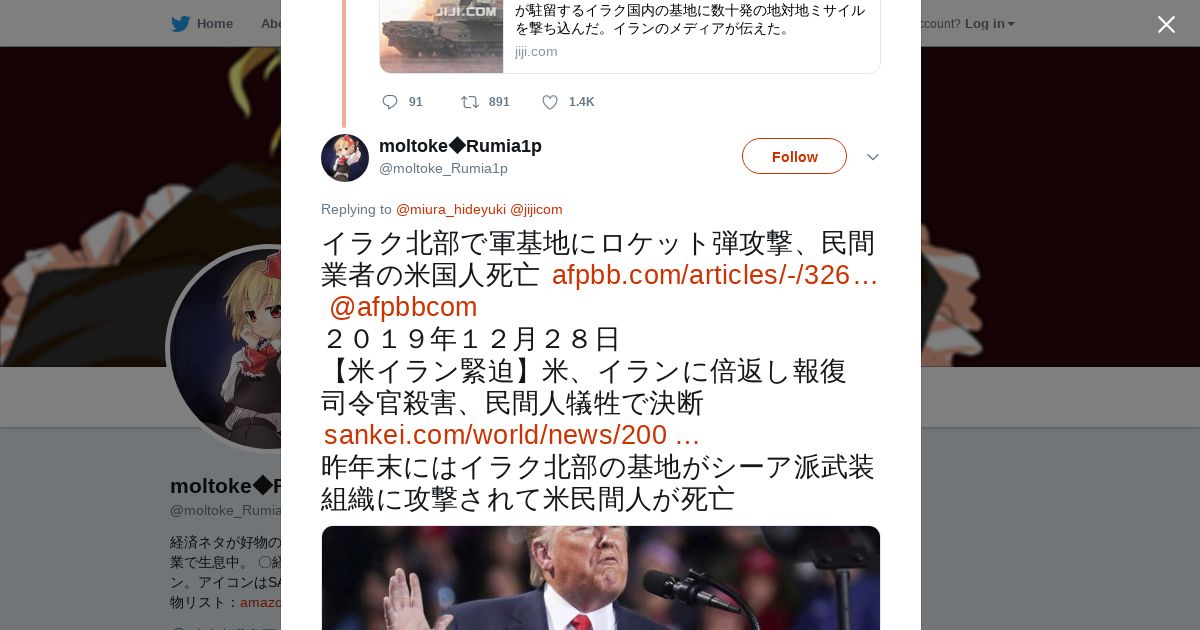This screenshot has width=1200, height=630.
Task: Open the jiji.com card source link
Action: point(536,51)
